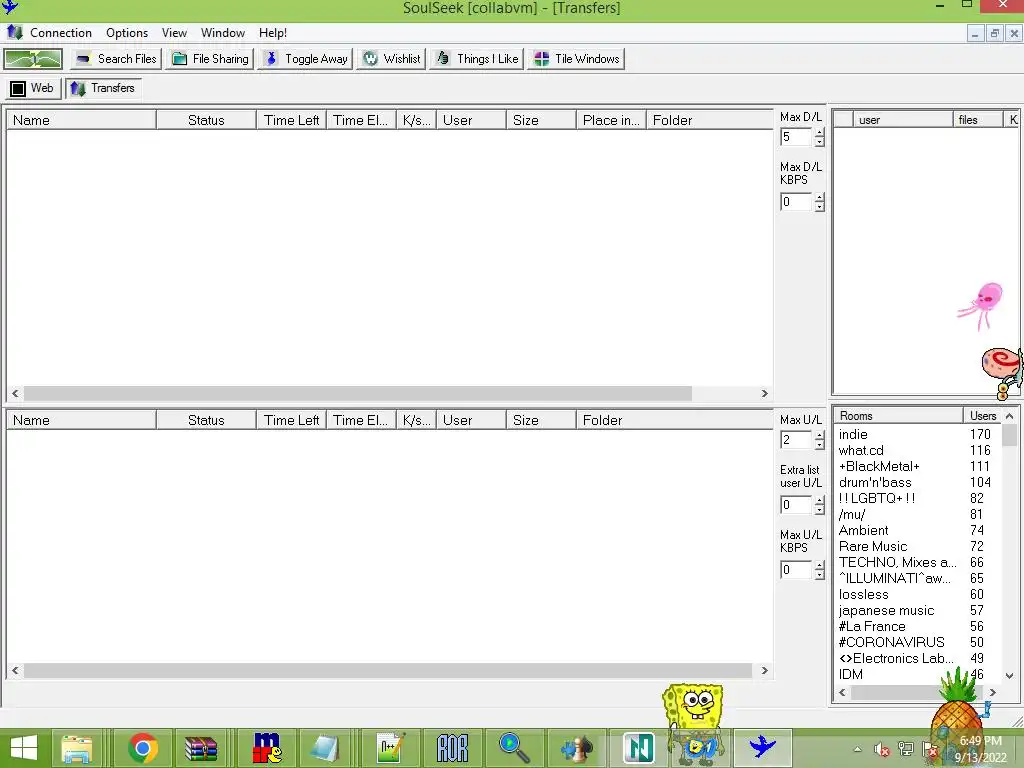Open the Options menu
This screenshot has height=768, width=1024.
click(127, 33)
